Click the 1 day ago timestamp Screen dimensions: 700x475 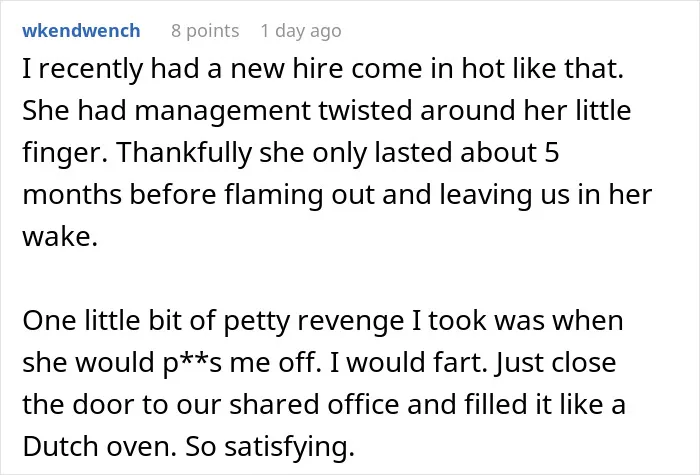pyautogui.click(x=301, y=31)
